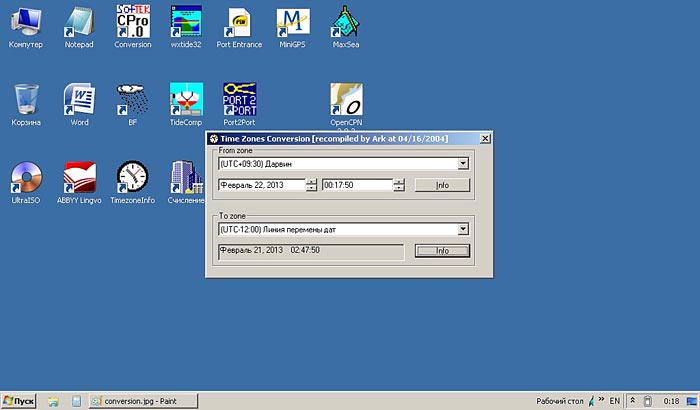Open the Пуск start menu
This screenshot has height=410, width=700.
click(19, 401)
